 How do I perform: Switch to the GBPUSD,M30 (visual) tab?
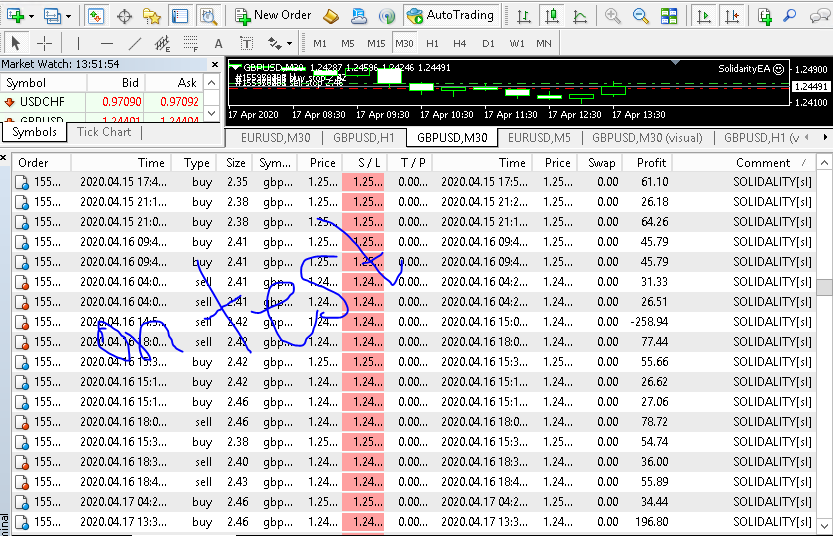pyautogui.click(x=647, y=138)
